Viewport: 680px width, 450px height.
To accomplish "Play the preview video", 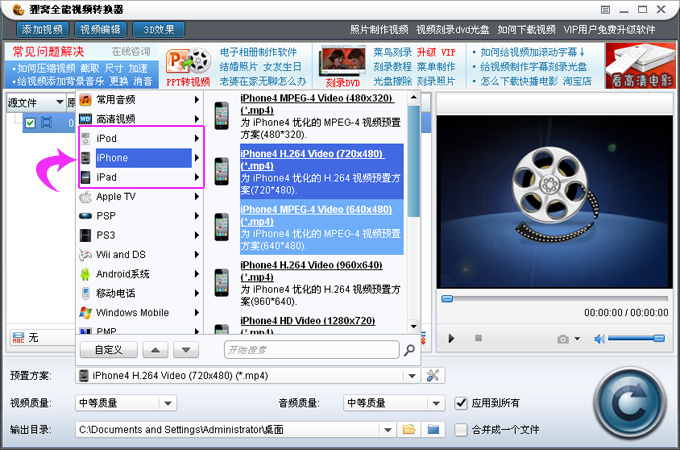I will [451, 338].
